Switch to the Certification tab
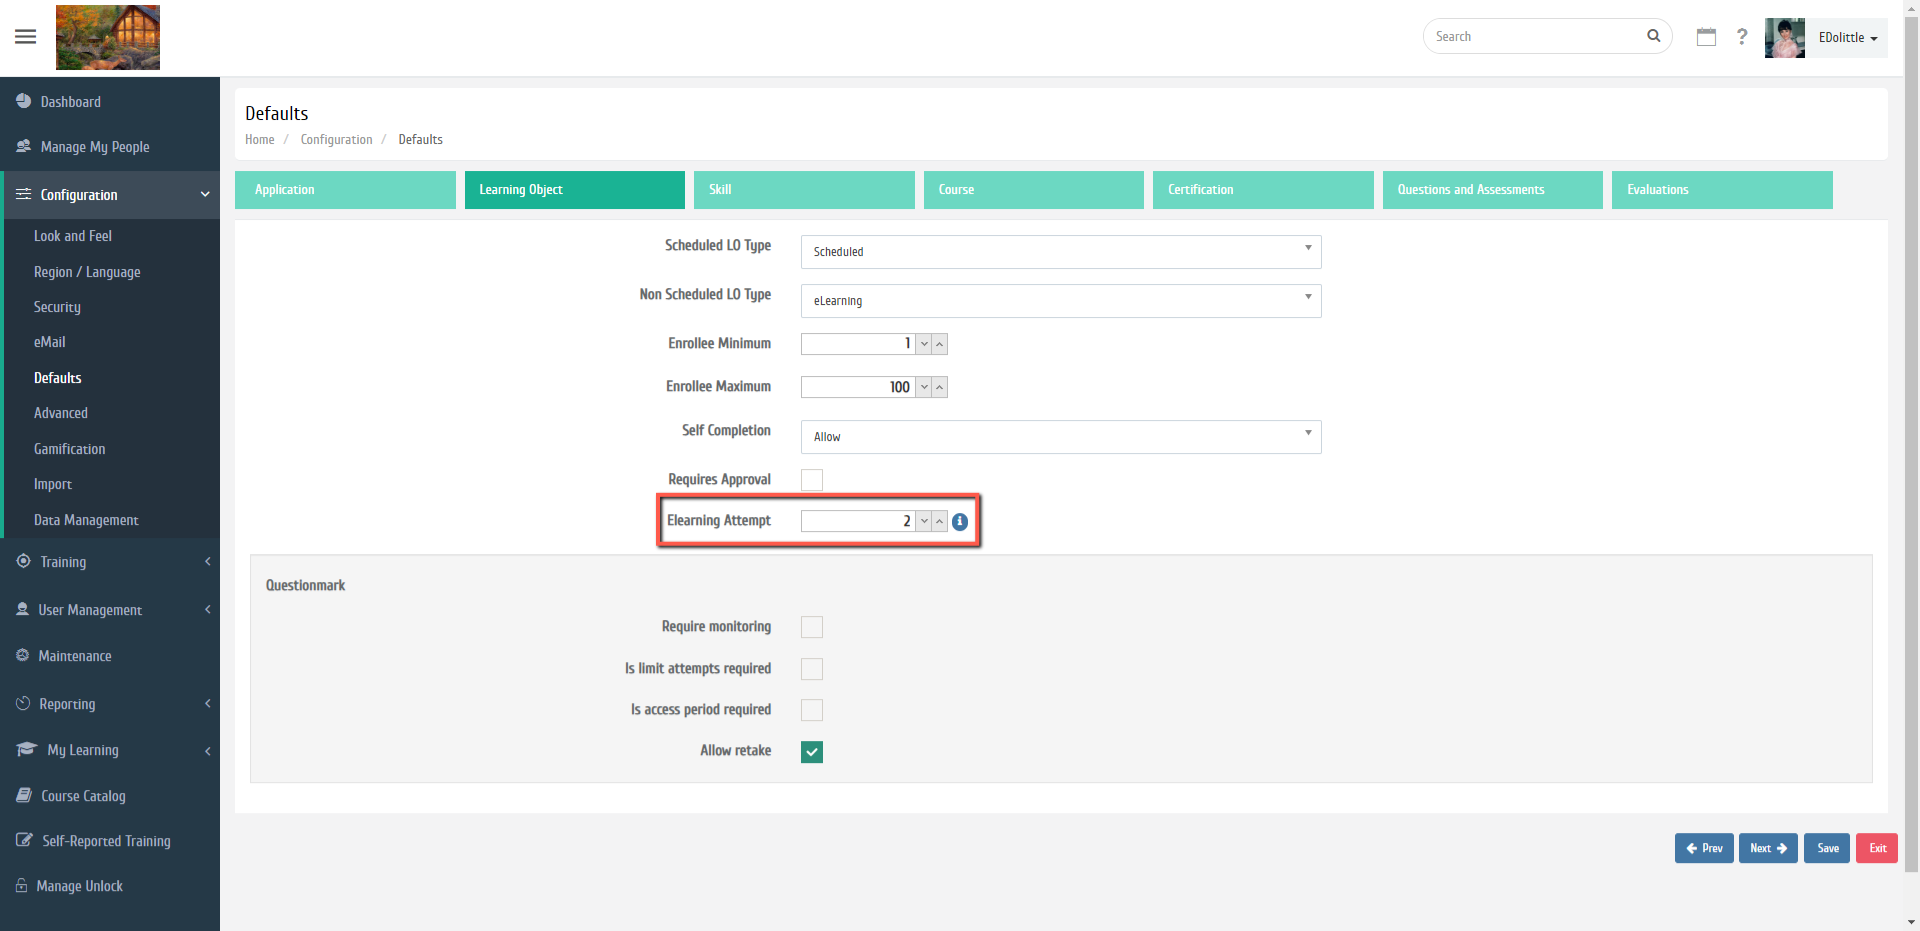 tap(1262, 190)
